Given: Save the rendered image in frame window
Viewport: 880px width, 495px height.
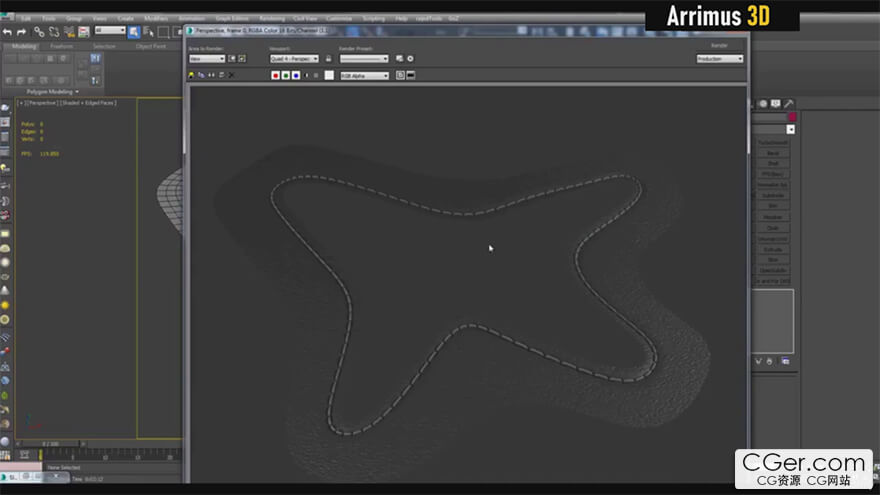Looking at the screenshot, I should tap(192, 75).
